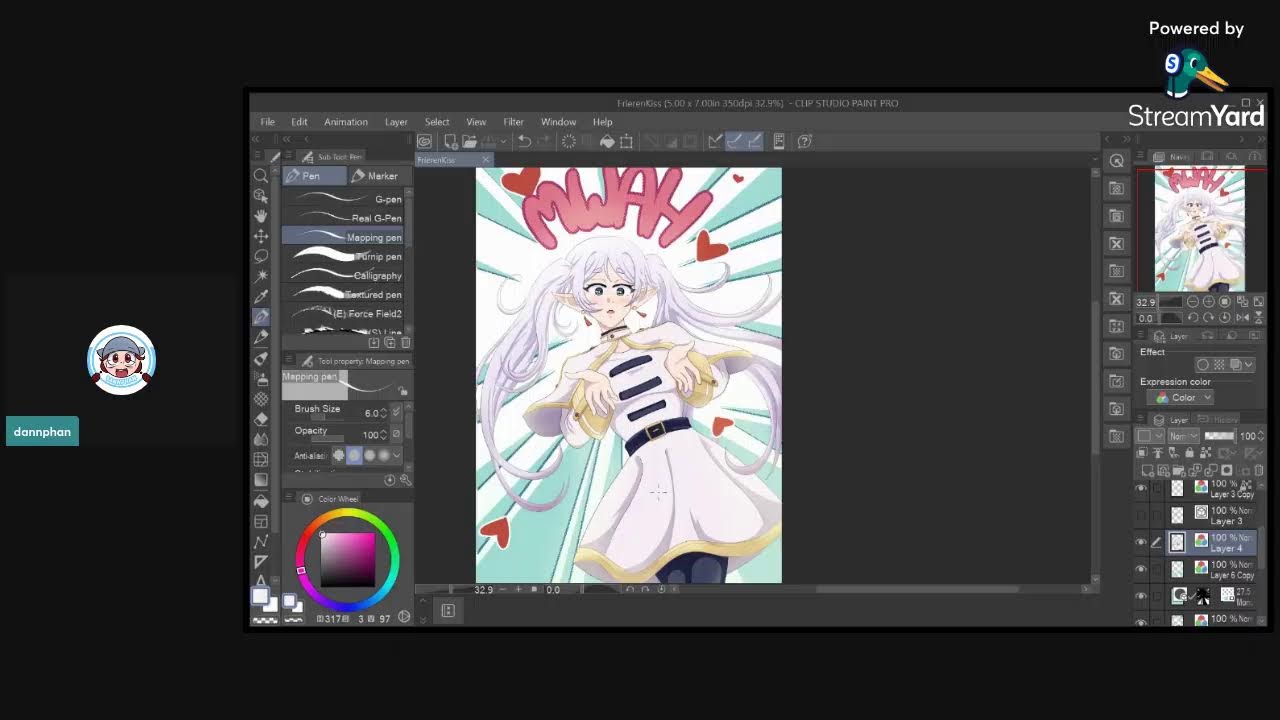Select the Auto select wand tool
The image size is (1280, 720).
(261, 276)
